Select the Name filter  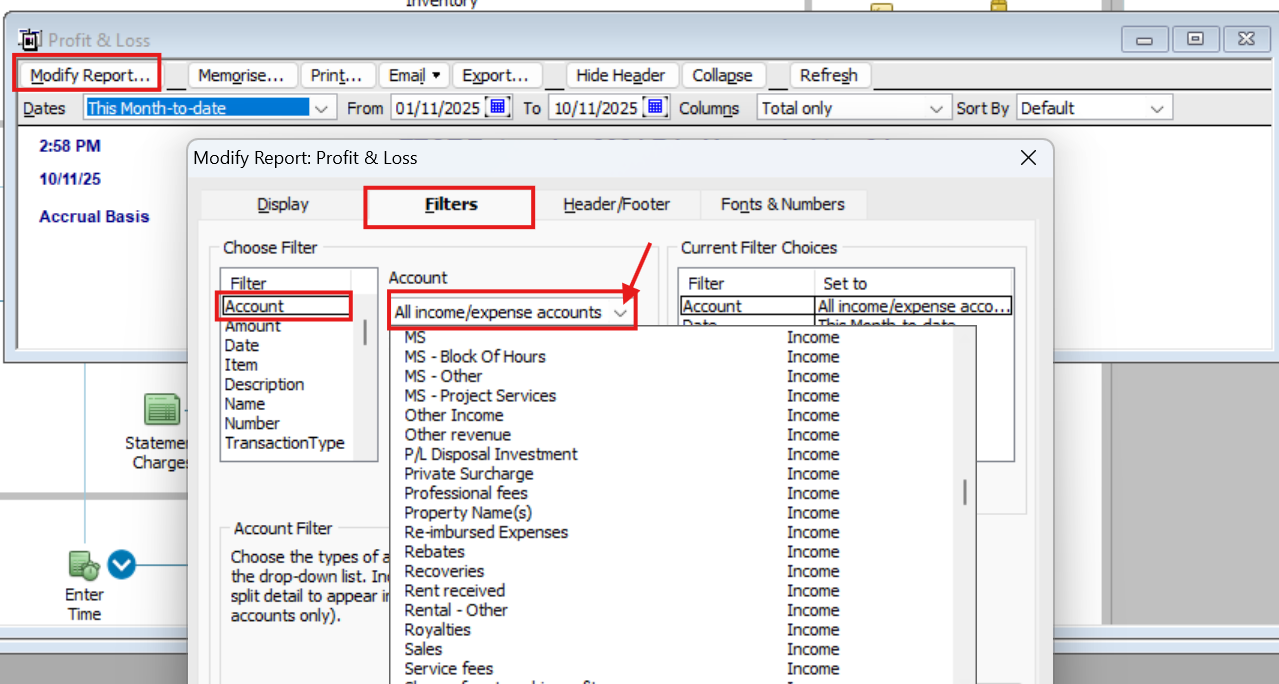[x=245, y=404]
